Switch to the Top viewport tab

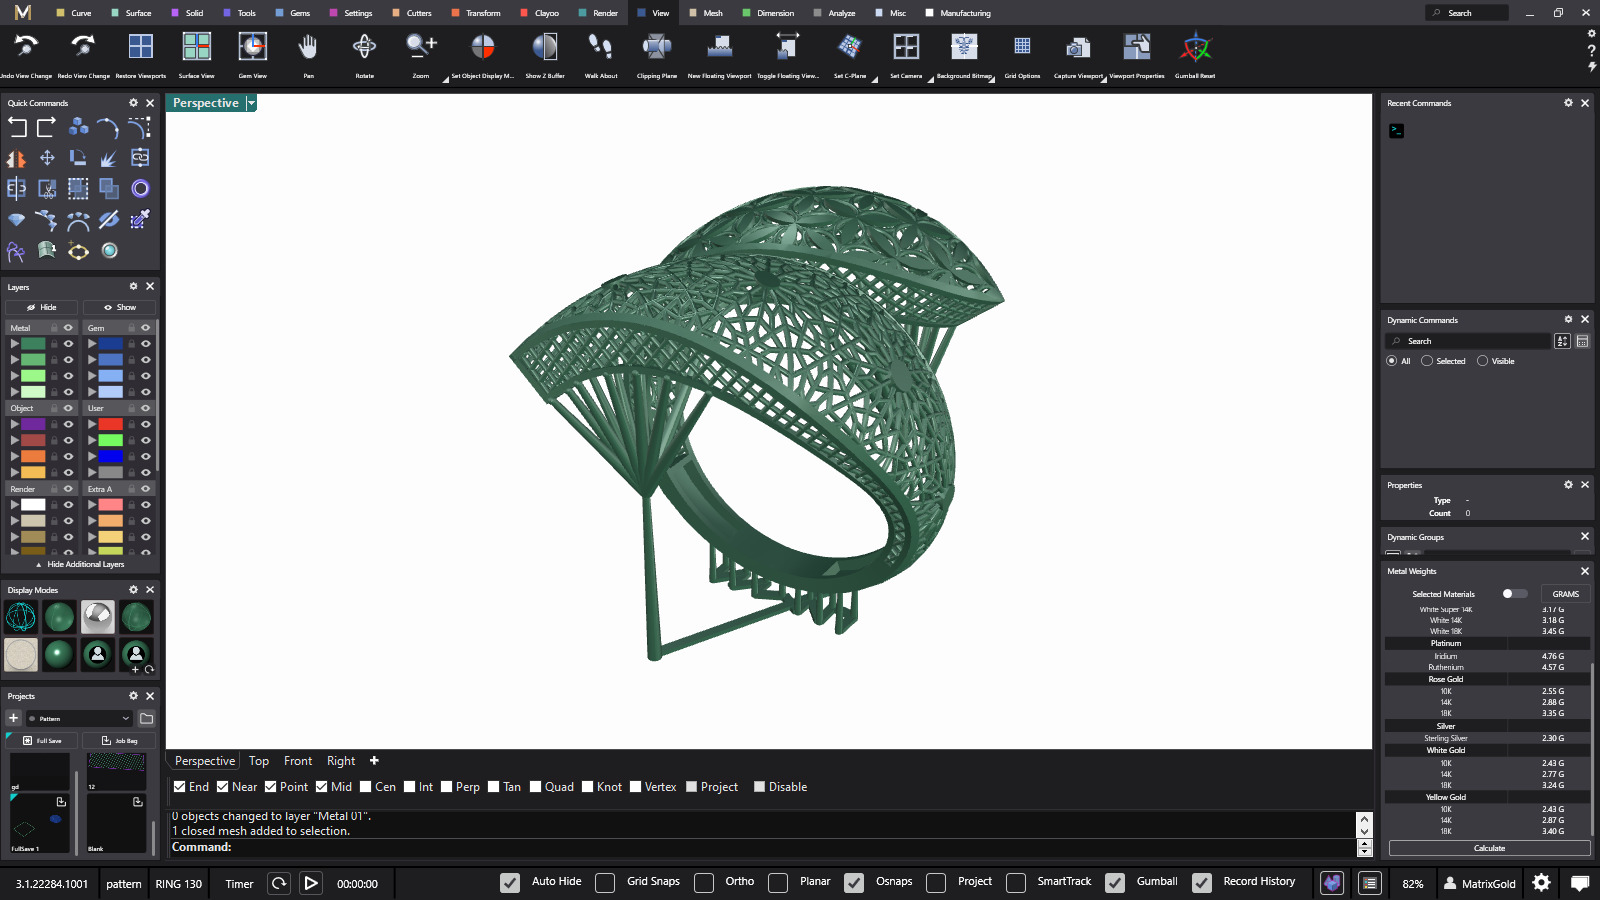pyautogui.click(x=259, y=761)
